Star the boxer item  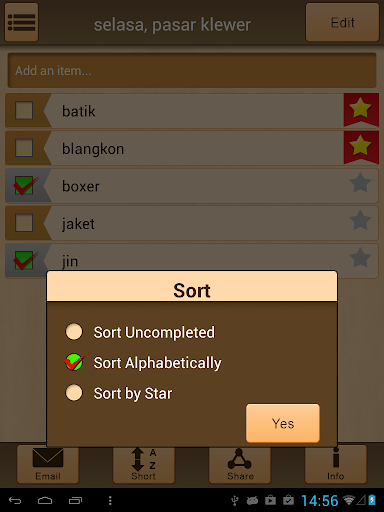point(360,183)
